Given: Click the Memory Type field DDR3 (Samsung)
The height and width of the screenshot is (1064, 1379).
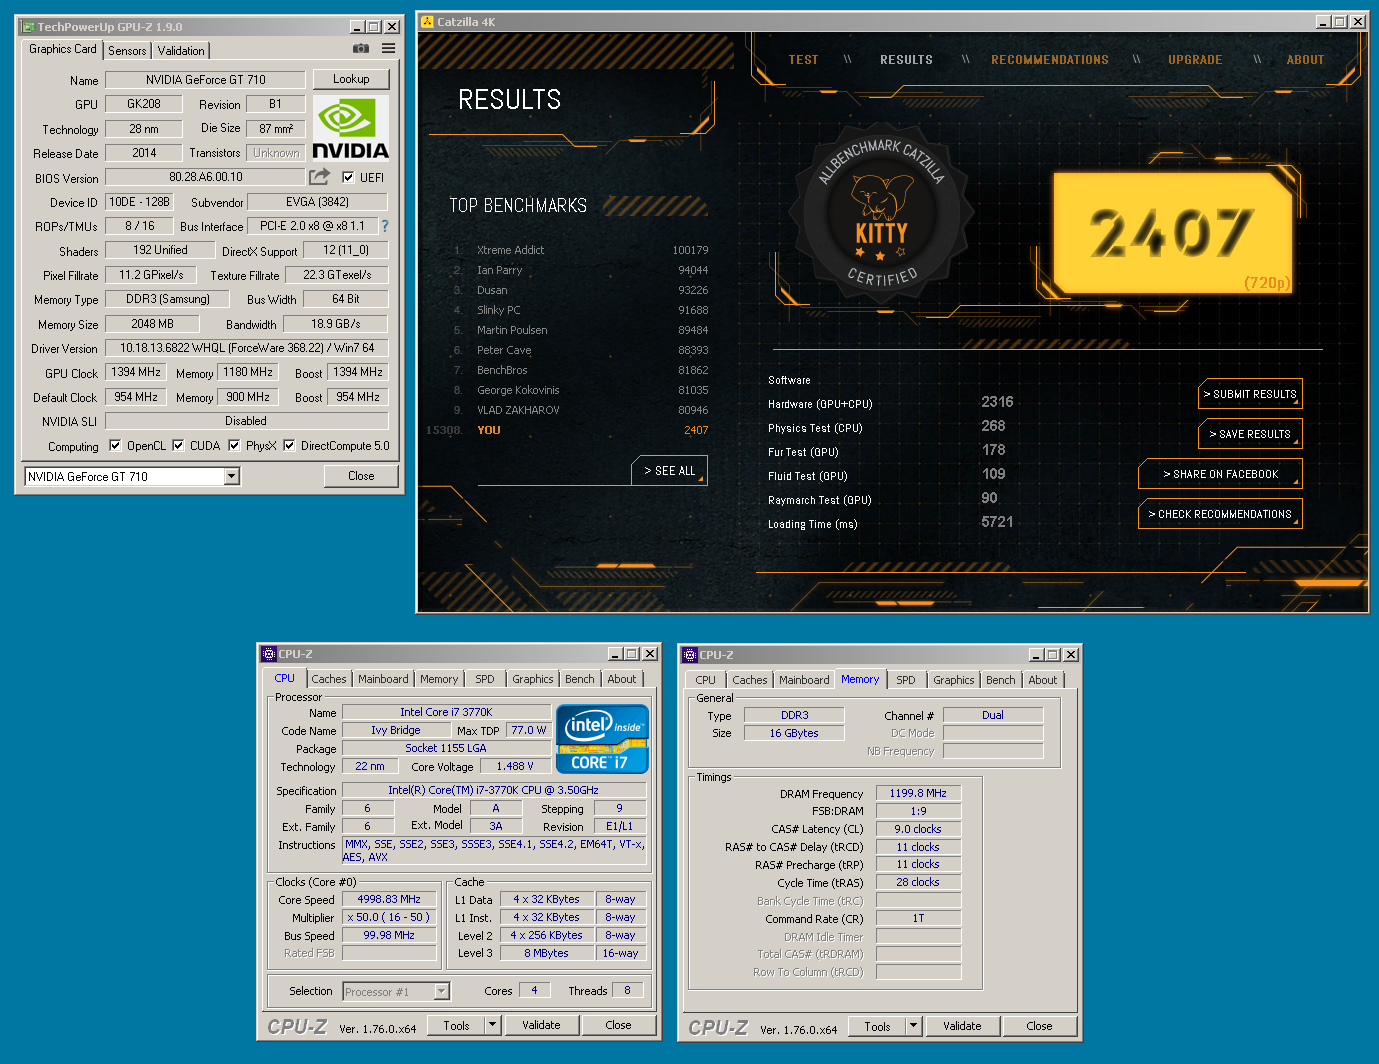Looking at the screenshot, I should click(x=167, y=299).
